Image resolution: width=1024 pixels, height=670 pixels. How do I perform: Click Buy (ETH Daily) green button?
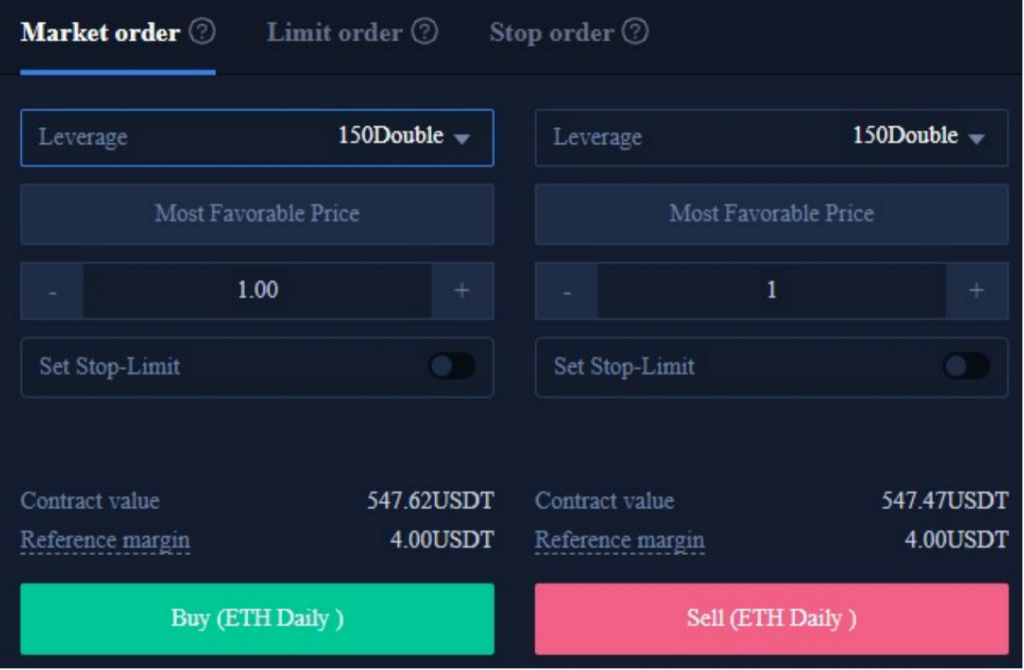point(257,619)
